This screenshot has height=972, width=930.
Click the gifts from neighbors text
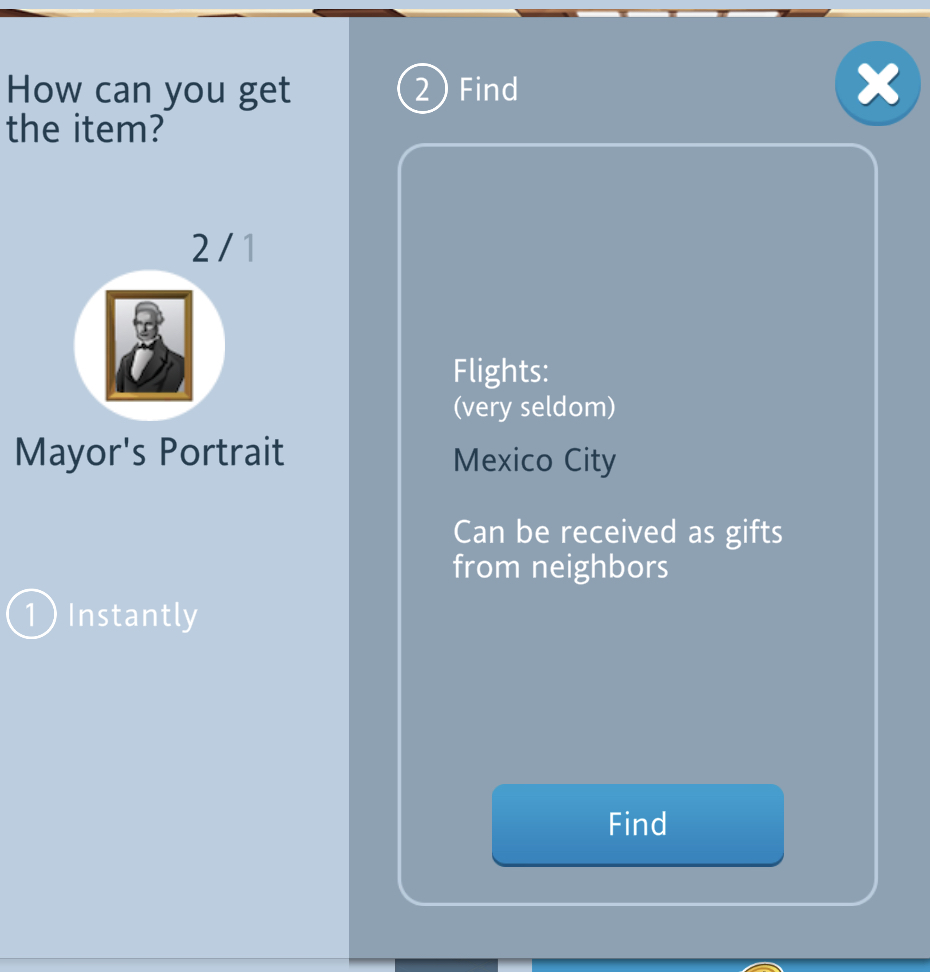coord(618,549)
